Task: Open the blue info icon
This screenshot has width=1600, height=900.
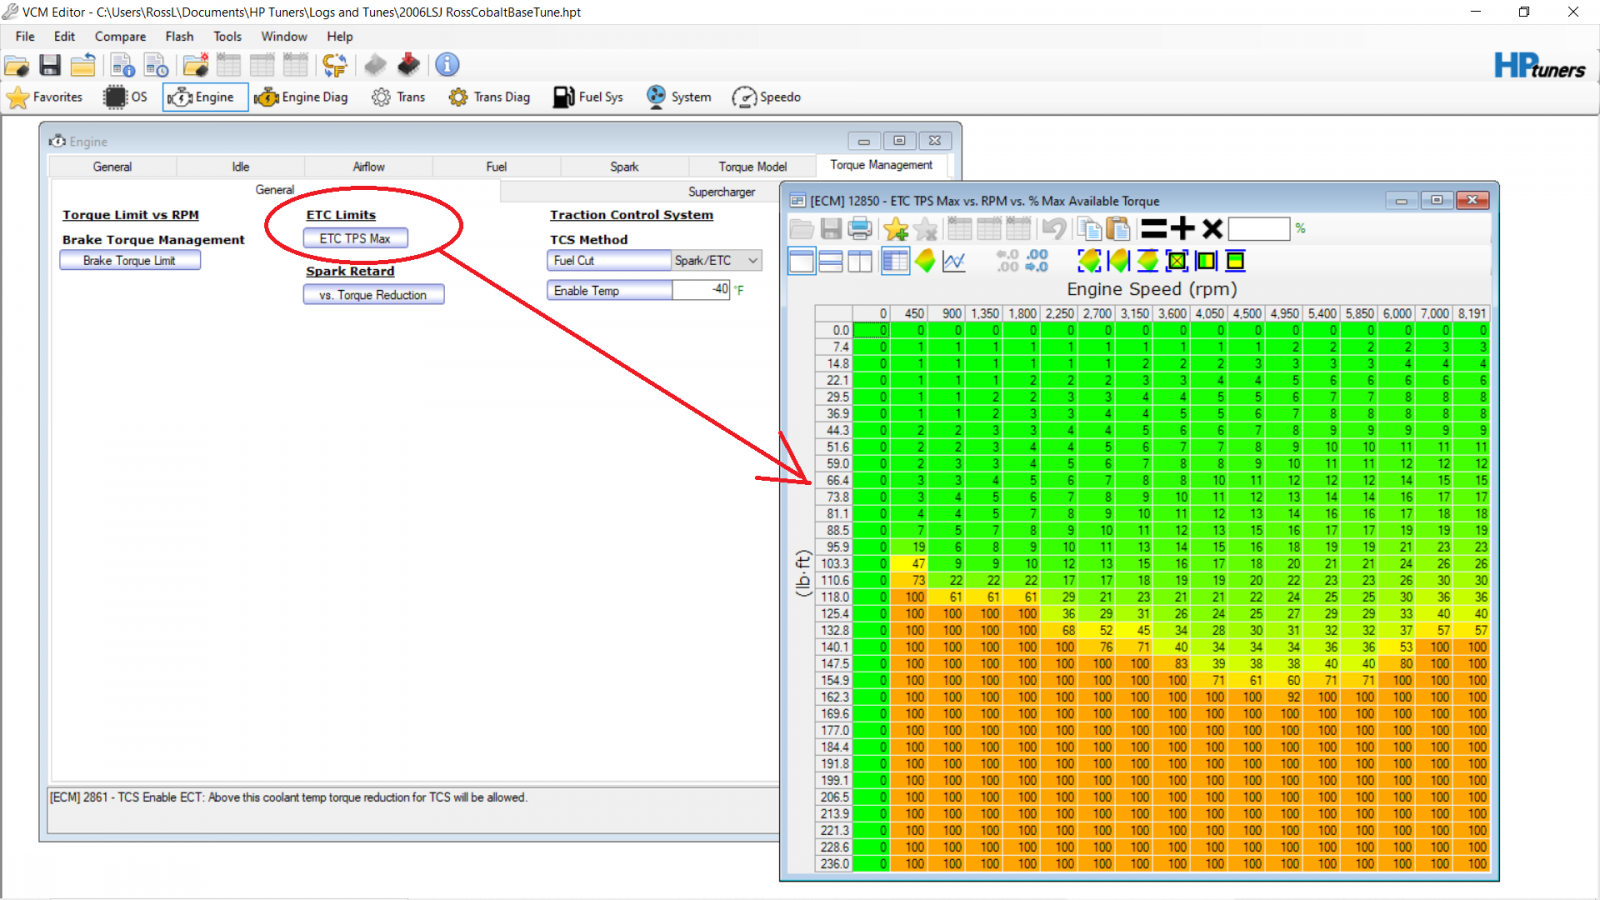Action: click(x=447, y=65)
